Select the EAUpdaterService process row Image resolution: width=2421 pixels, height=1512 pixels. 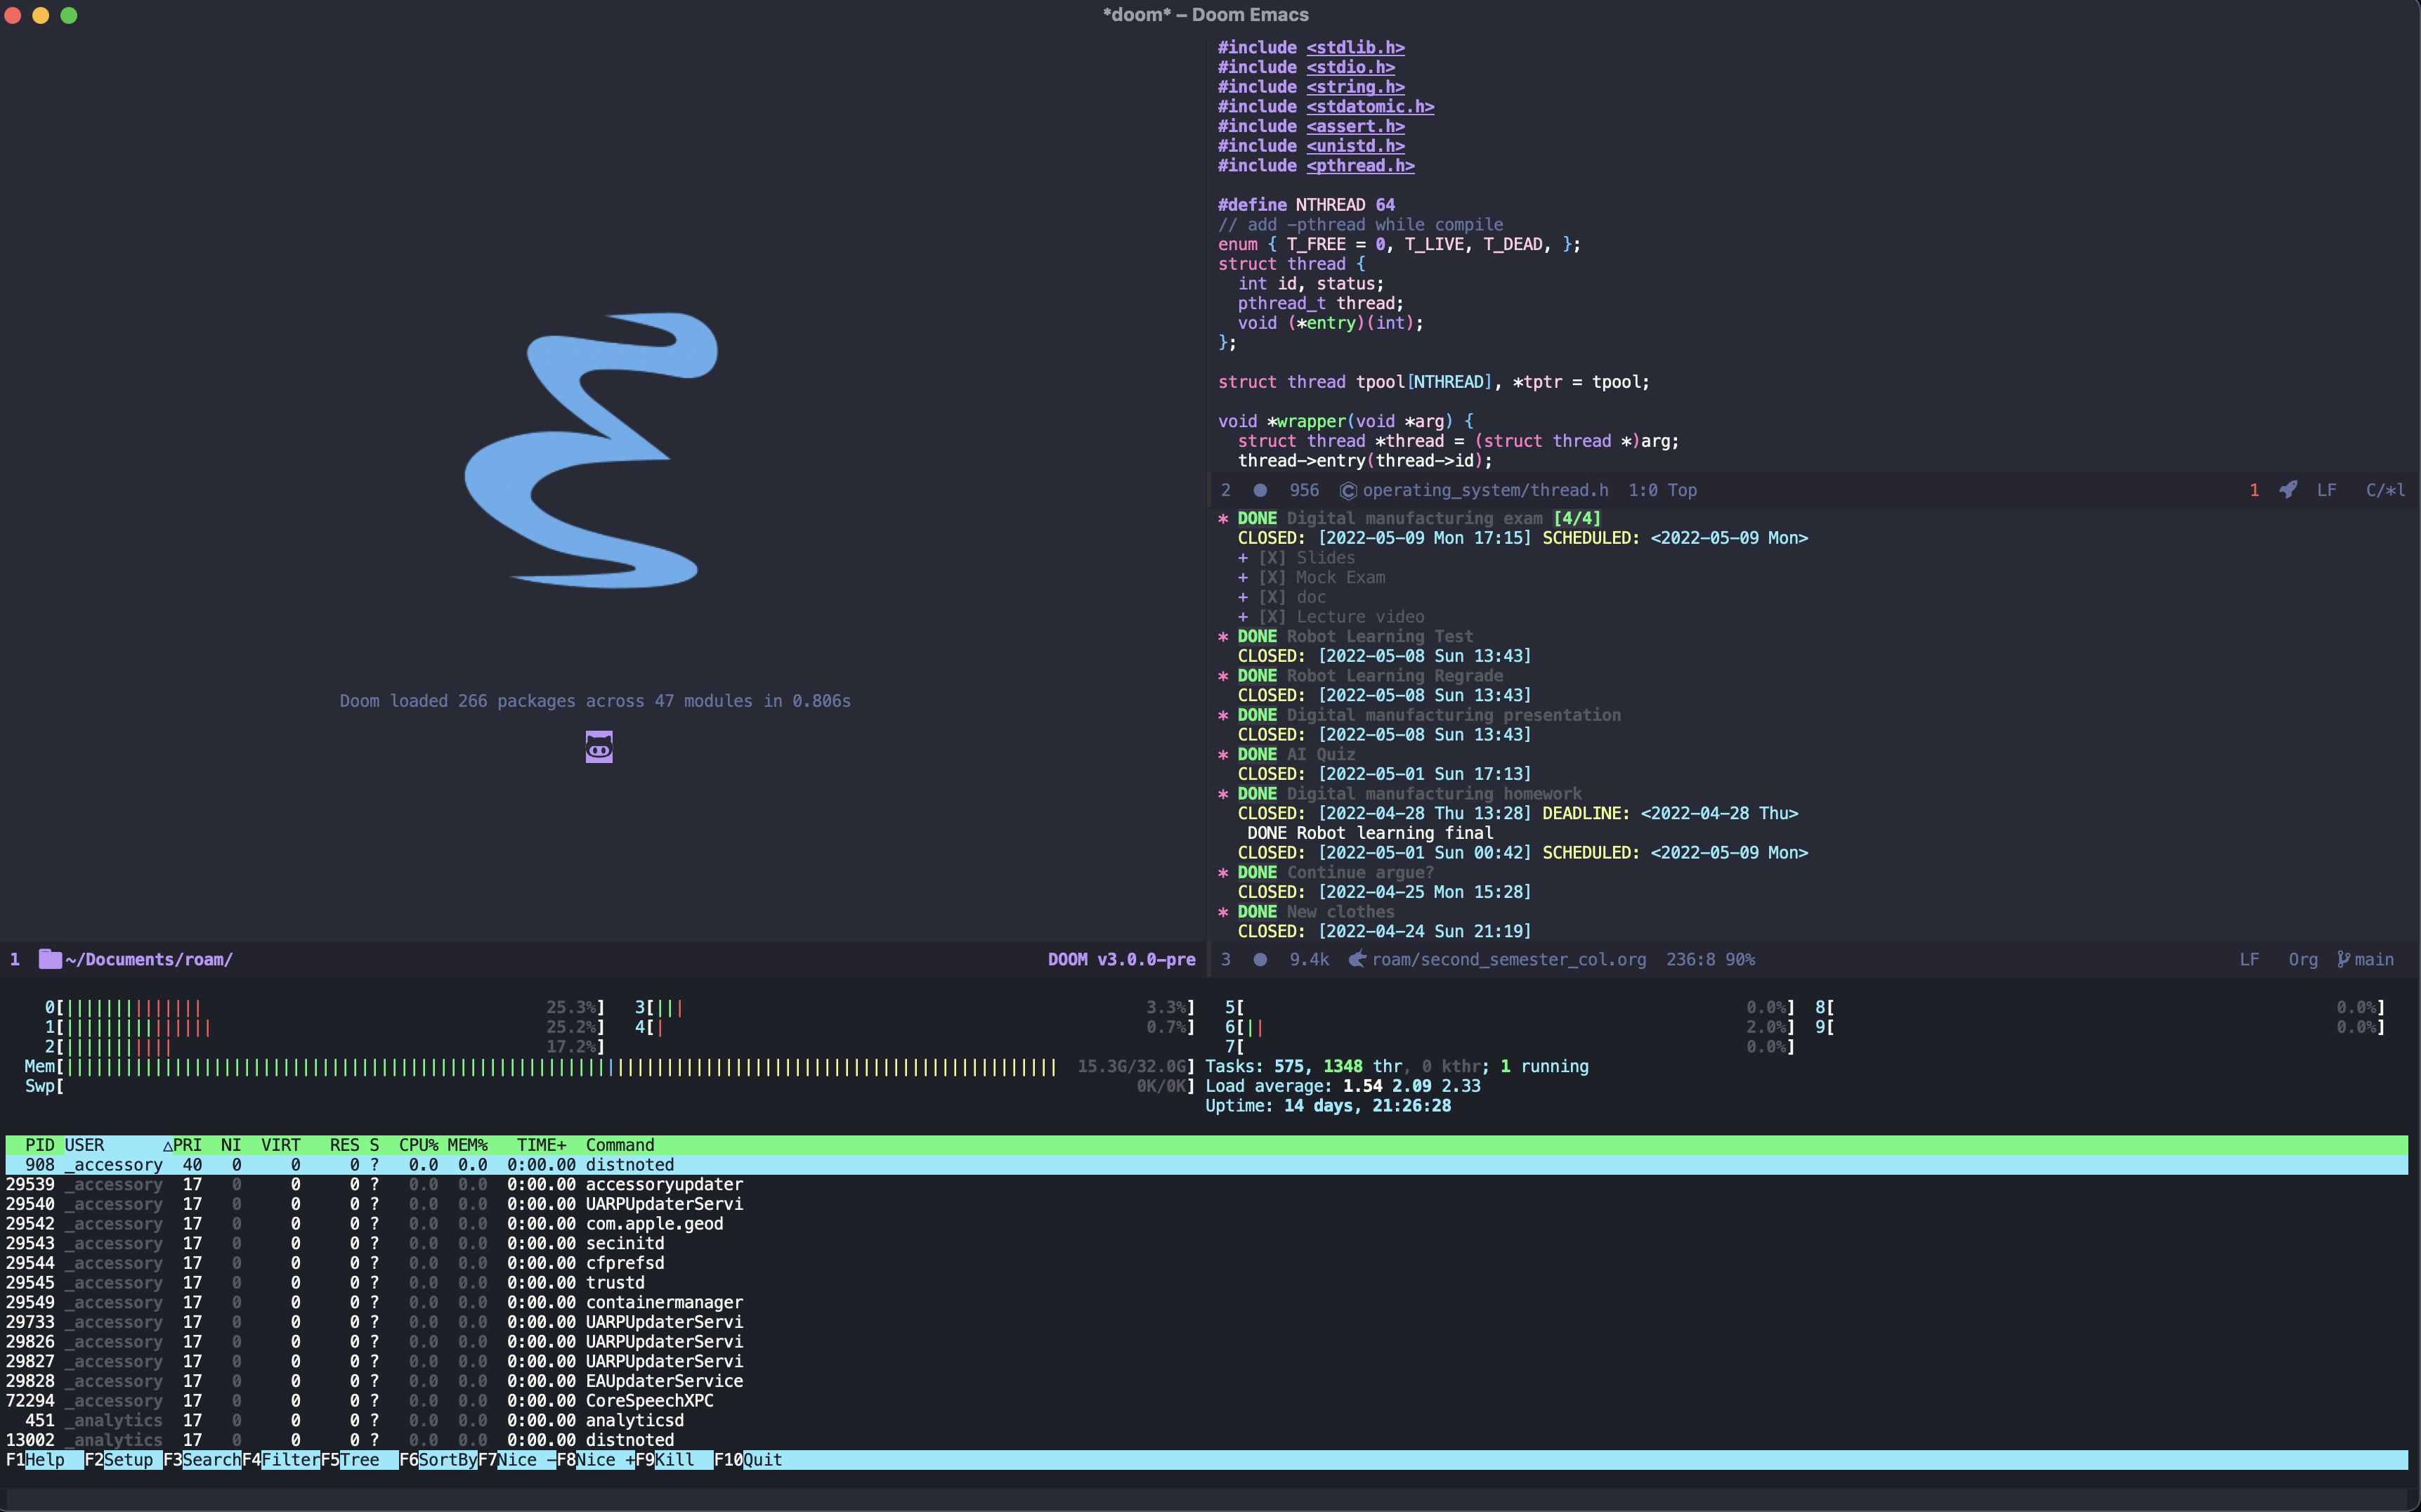tap(1206, 1381)
